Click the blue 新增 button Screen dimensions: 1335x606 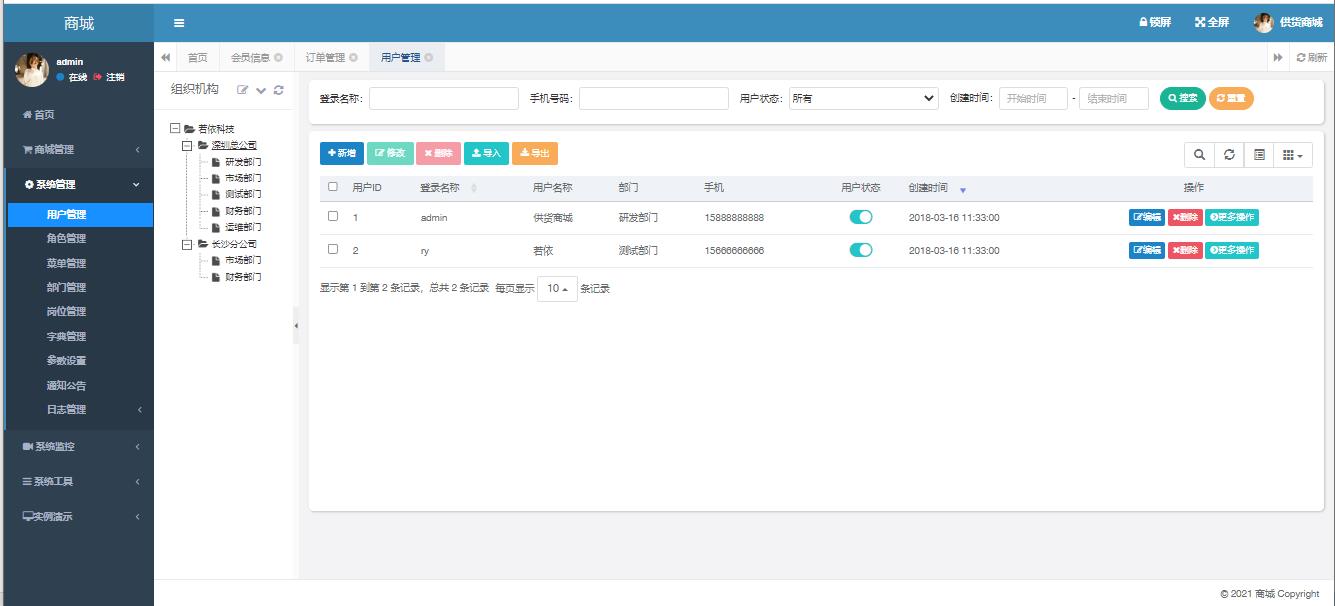point(341,153)
